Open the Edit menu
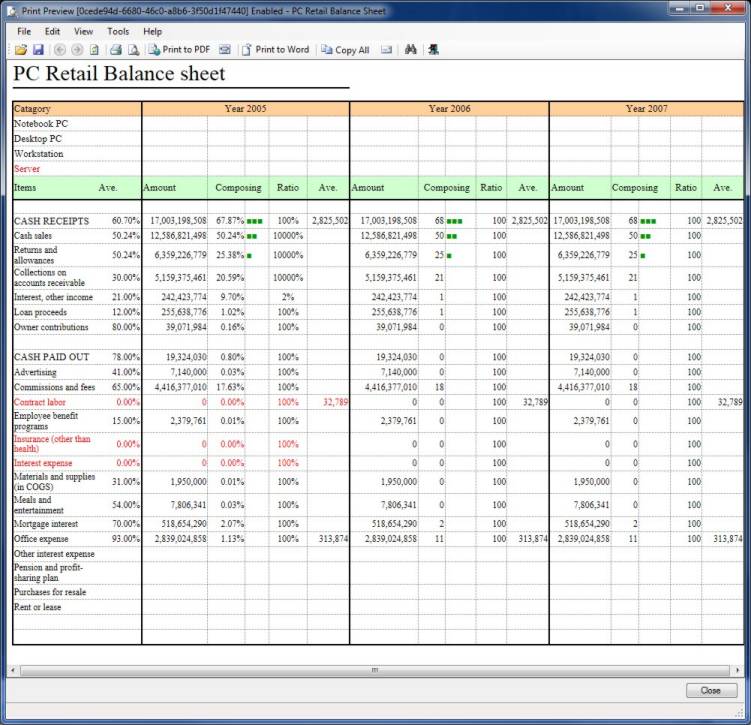 tap(52, 31)
